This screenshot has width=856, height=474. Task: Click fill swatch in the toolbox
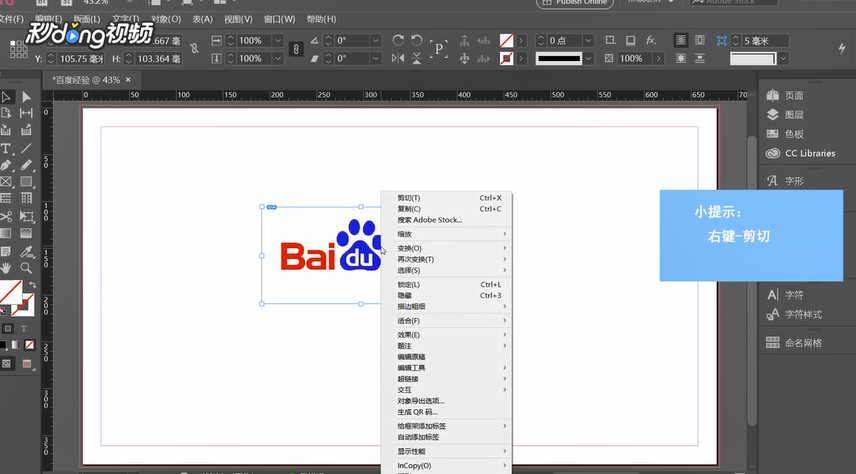click(10, 292)
